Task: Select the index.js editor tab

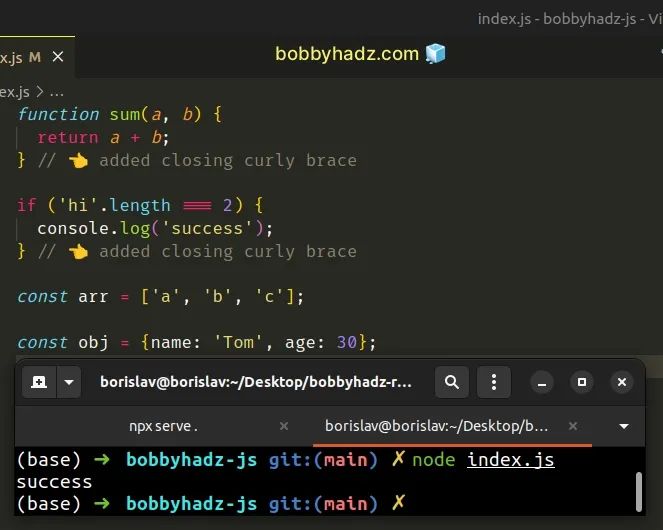Action: click(x=37, y=57)
